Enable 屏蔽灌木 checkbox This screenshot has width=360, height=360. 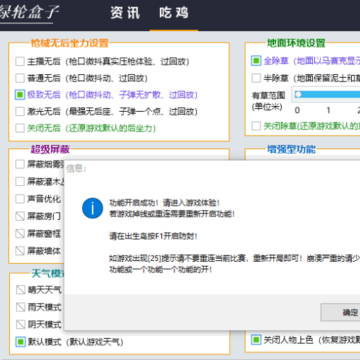point(20,182)
